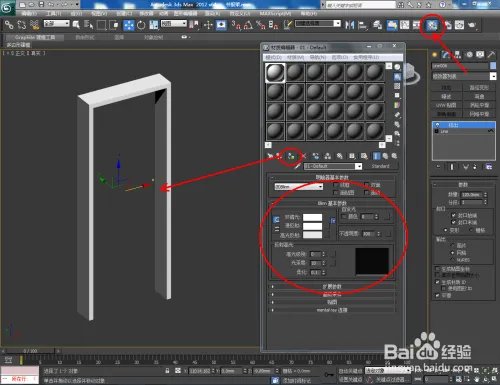Open the Blinn shader type dropdown
Image resolution: width=500 pixels, height=385 pixels.
coord(299,187)
